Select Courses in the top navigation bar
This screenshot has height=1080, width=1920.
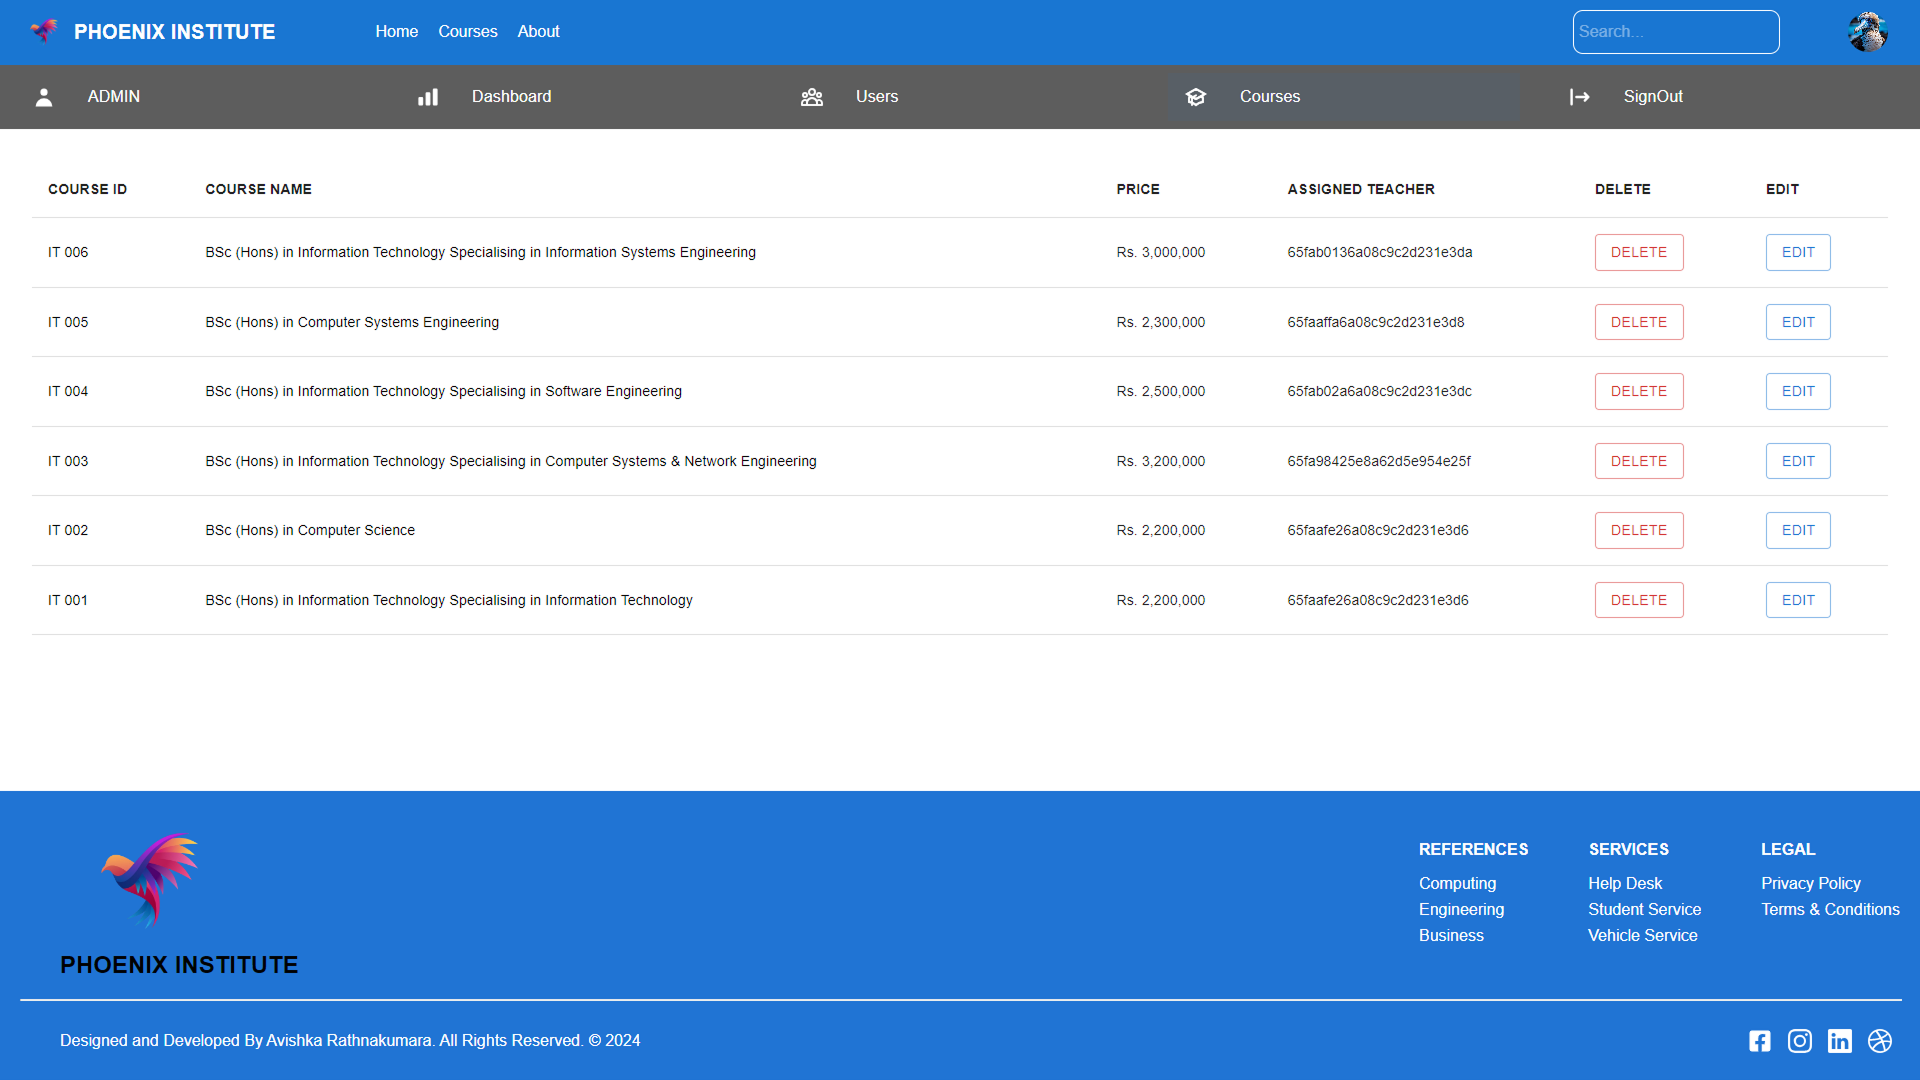(467, 31)
